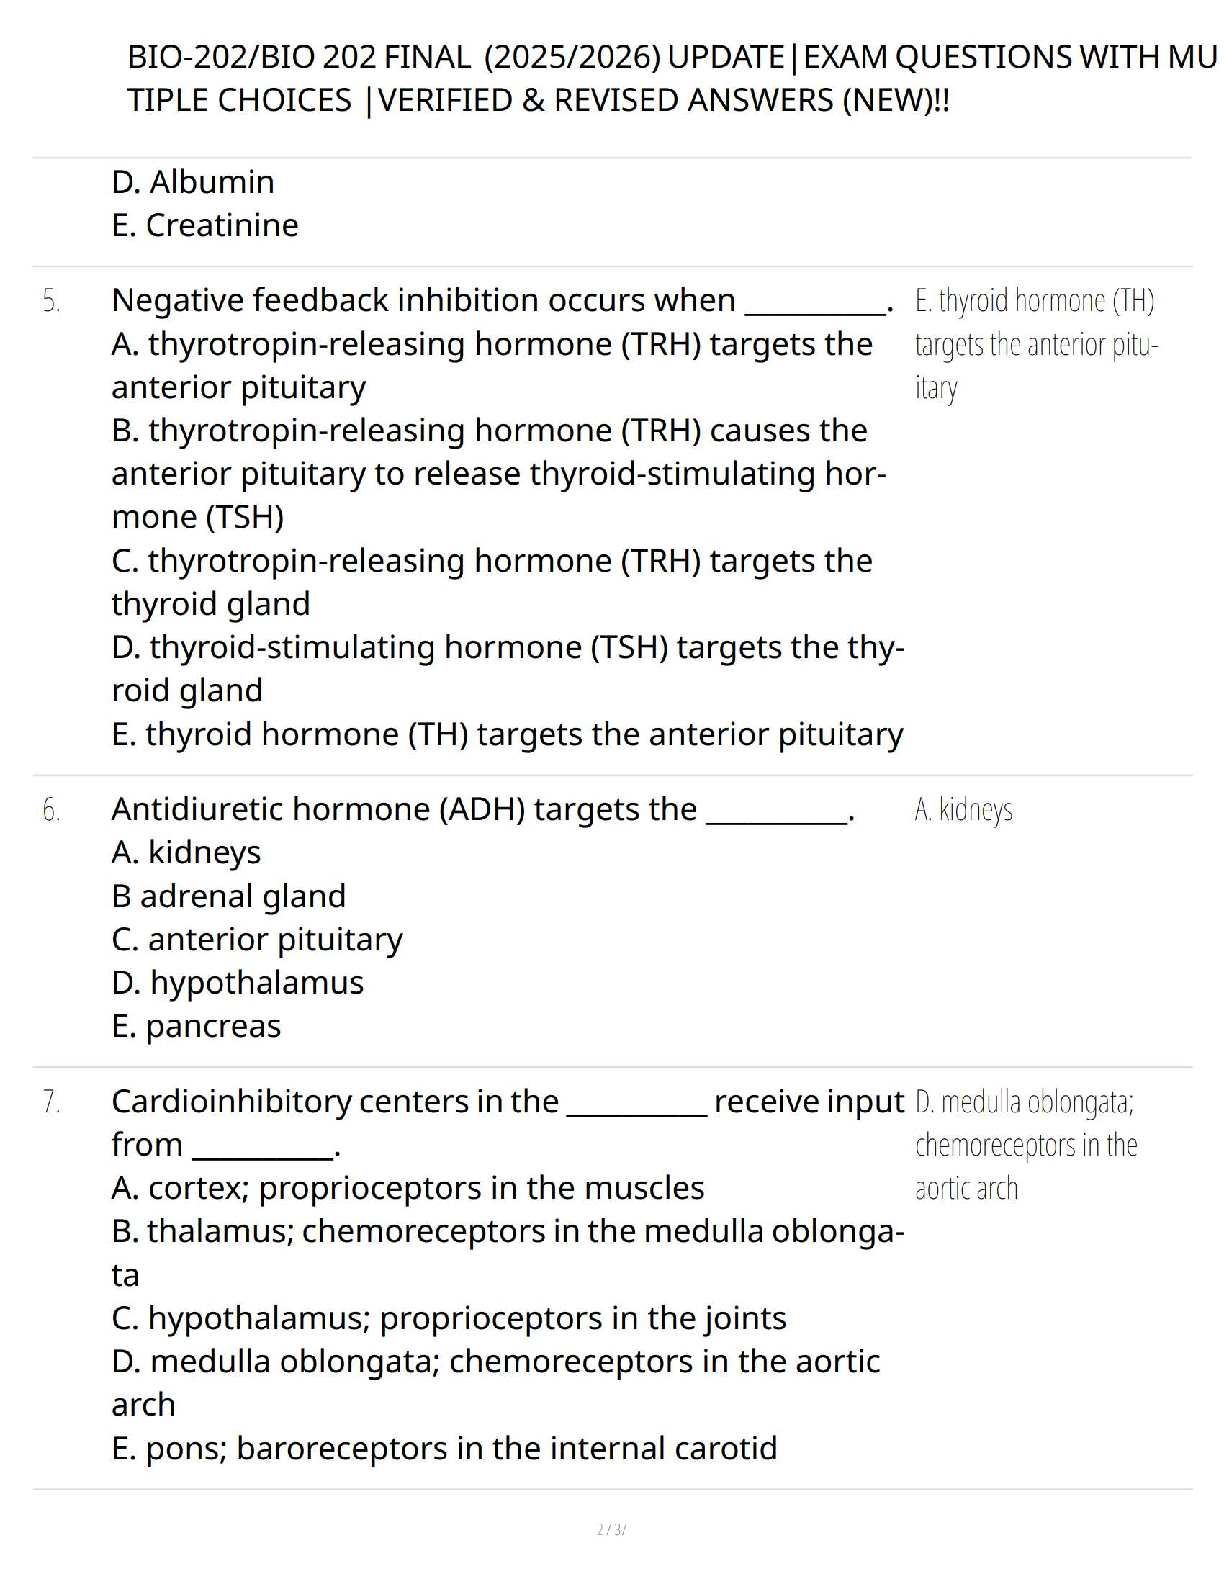This screenshot has width=1224, height=1584.
Task: Select the option "E. Creatinine"
Action: pos(205,225)
